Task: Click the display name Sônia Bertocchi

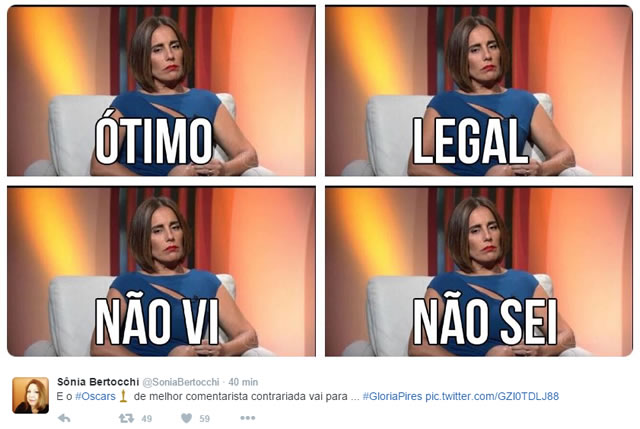Action: coord(98,382)
